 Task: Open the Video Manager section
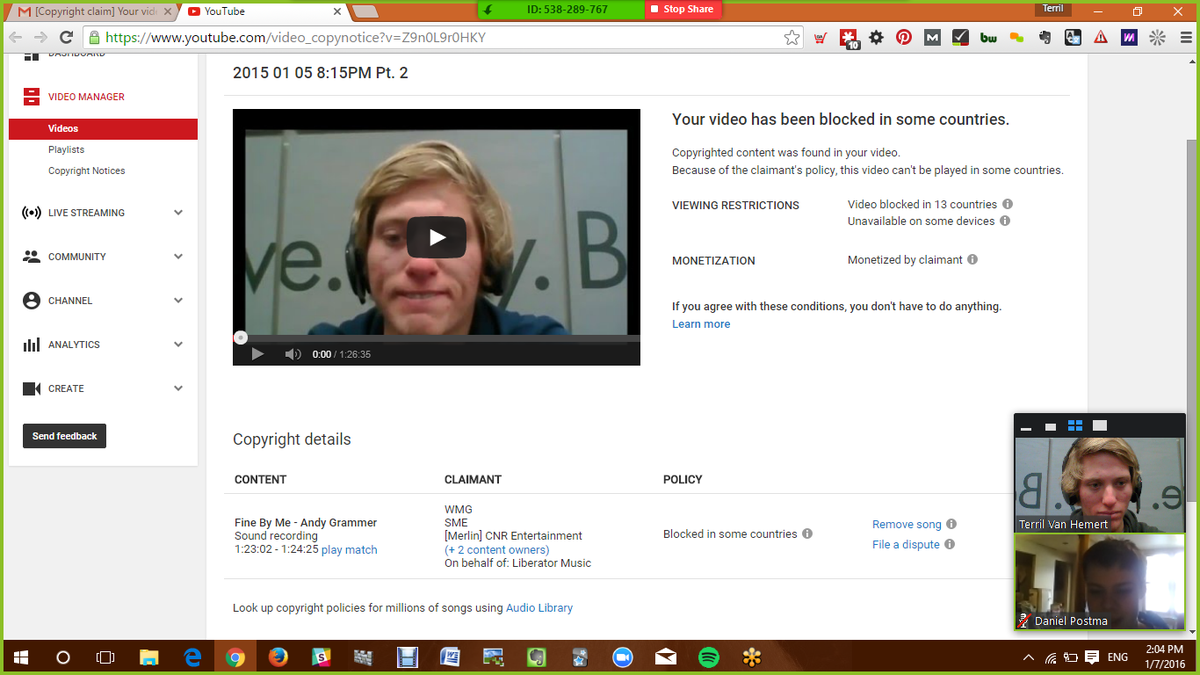pos(86,97)
